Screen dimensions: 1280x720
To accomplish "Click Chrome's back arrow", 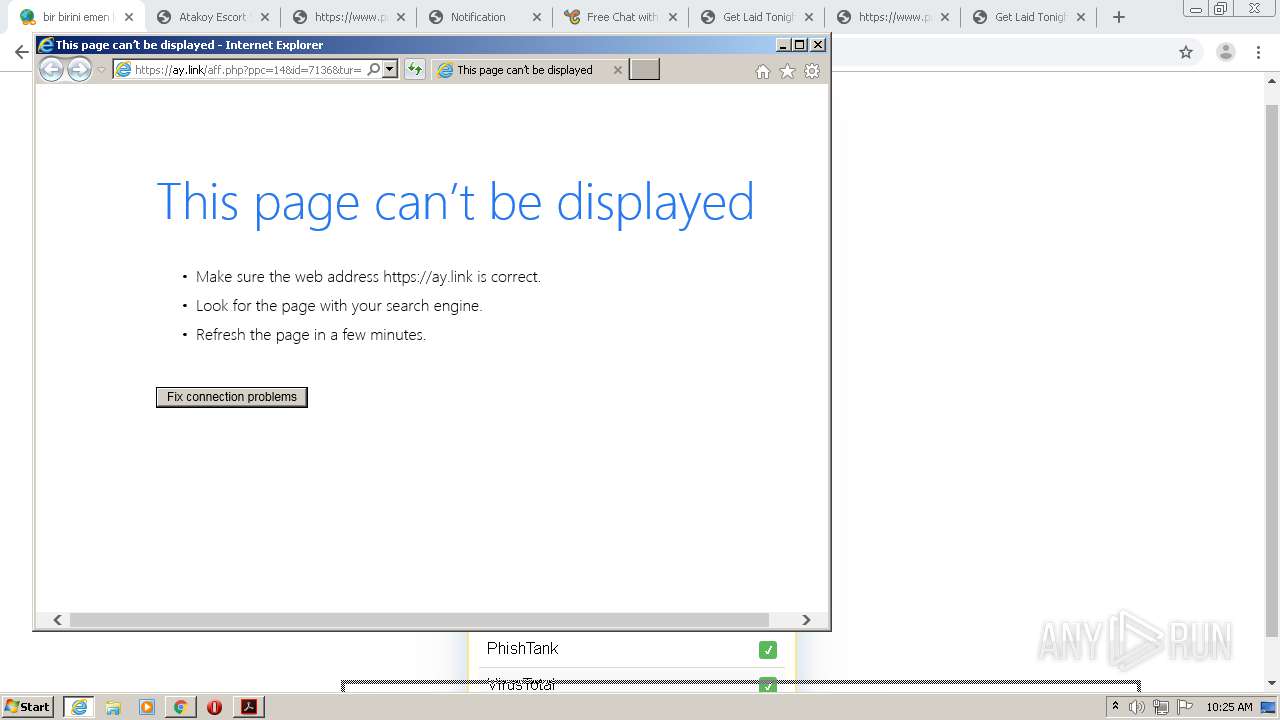I will pos(21,52).
